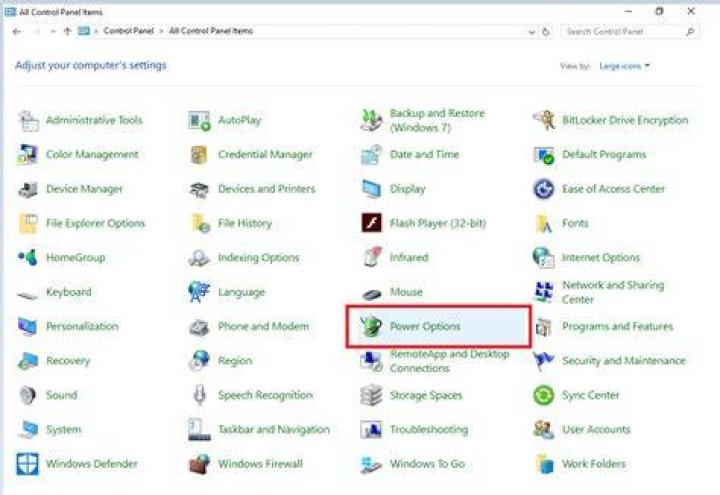This screenshot has height=495, width=720.
Task: Click the Display monitor icon
Action: tap(371, 189)
